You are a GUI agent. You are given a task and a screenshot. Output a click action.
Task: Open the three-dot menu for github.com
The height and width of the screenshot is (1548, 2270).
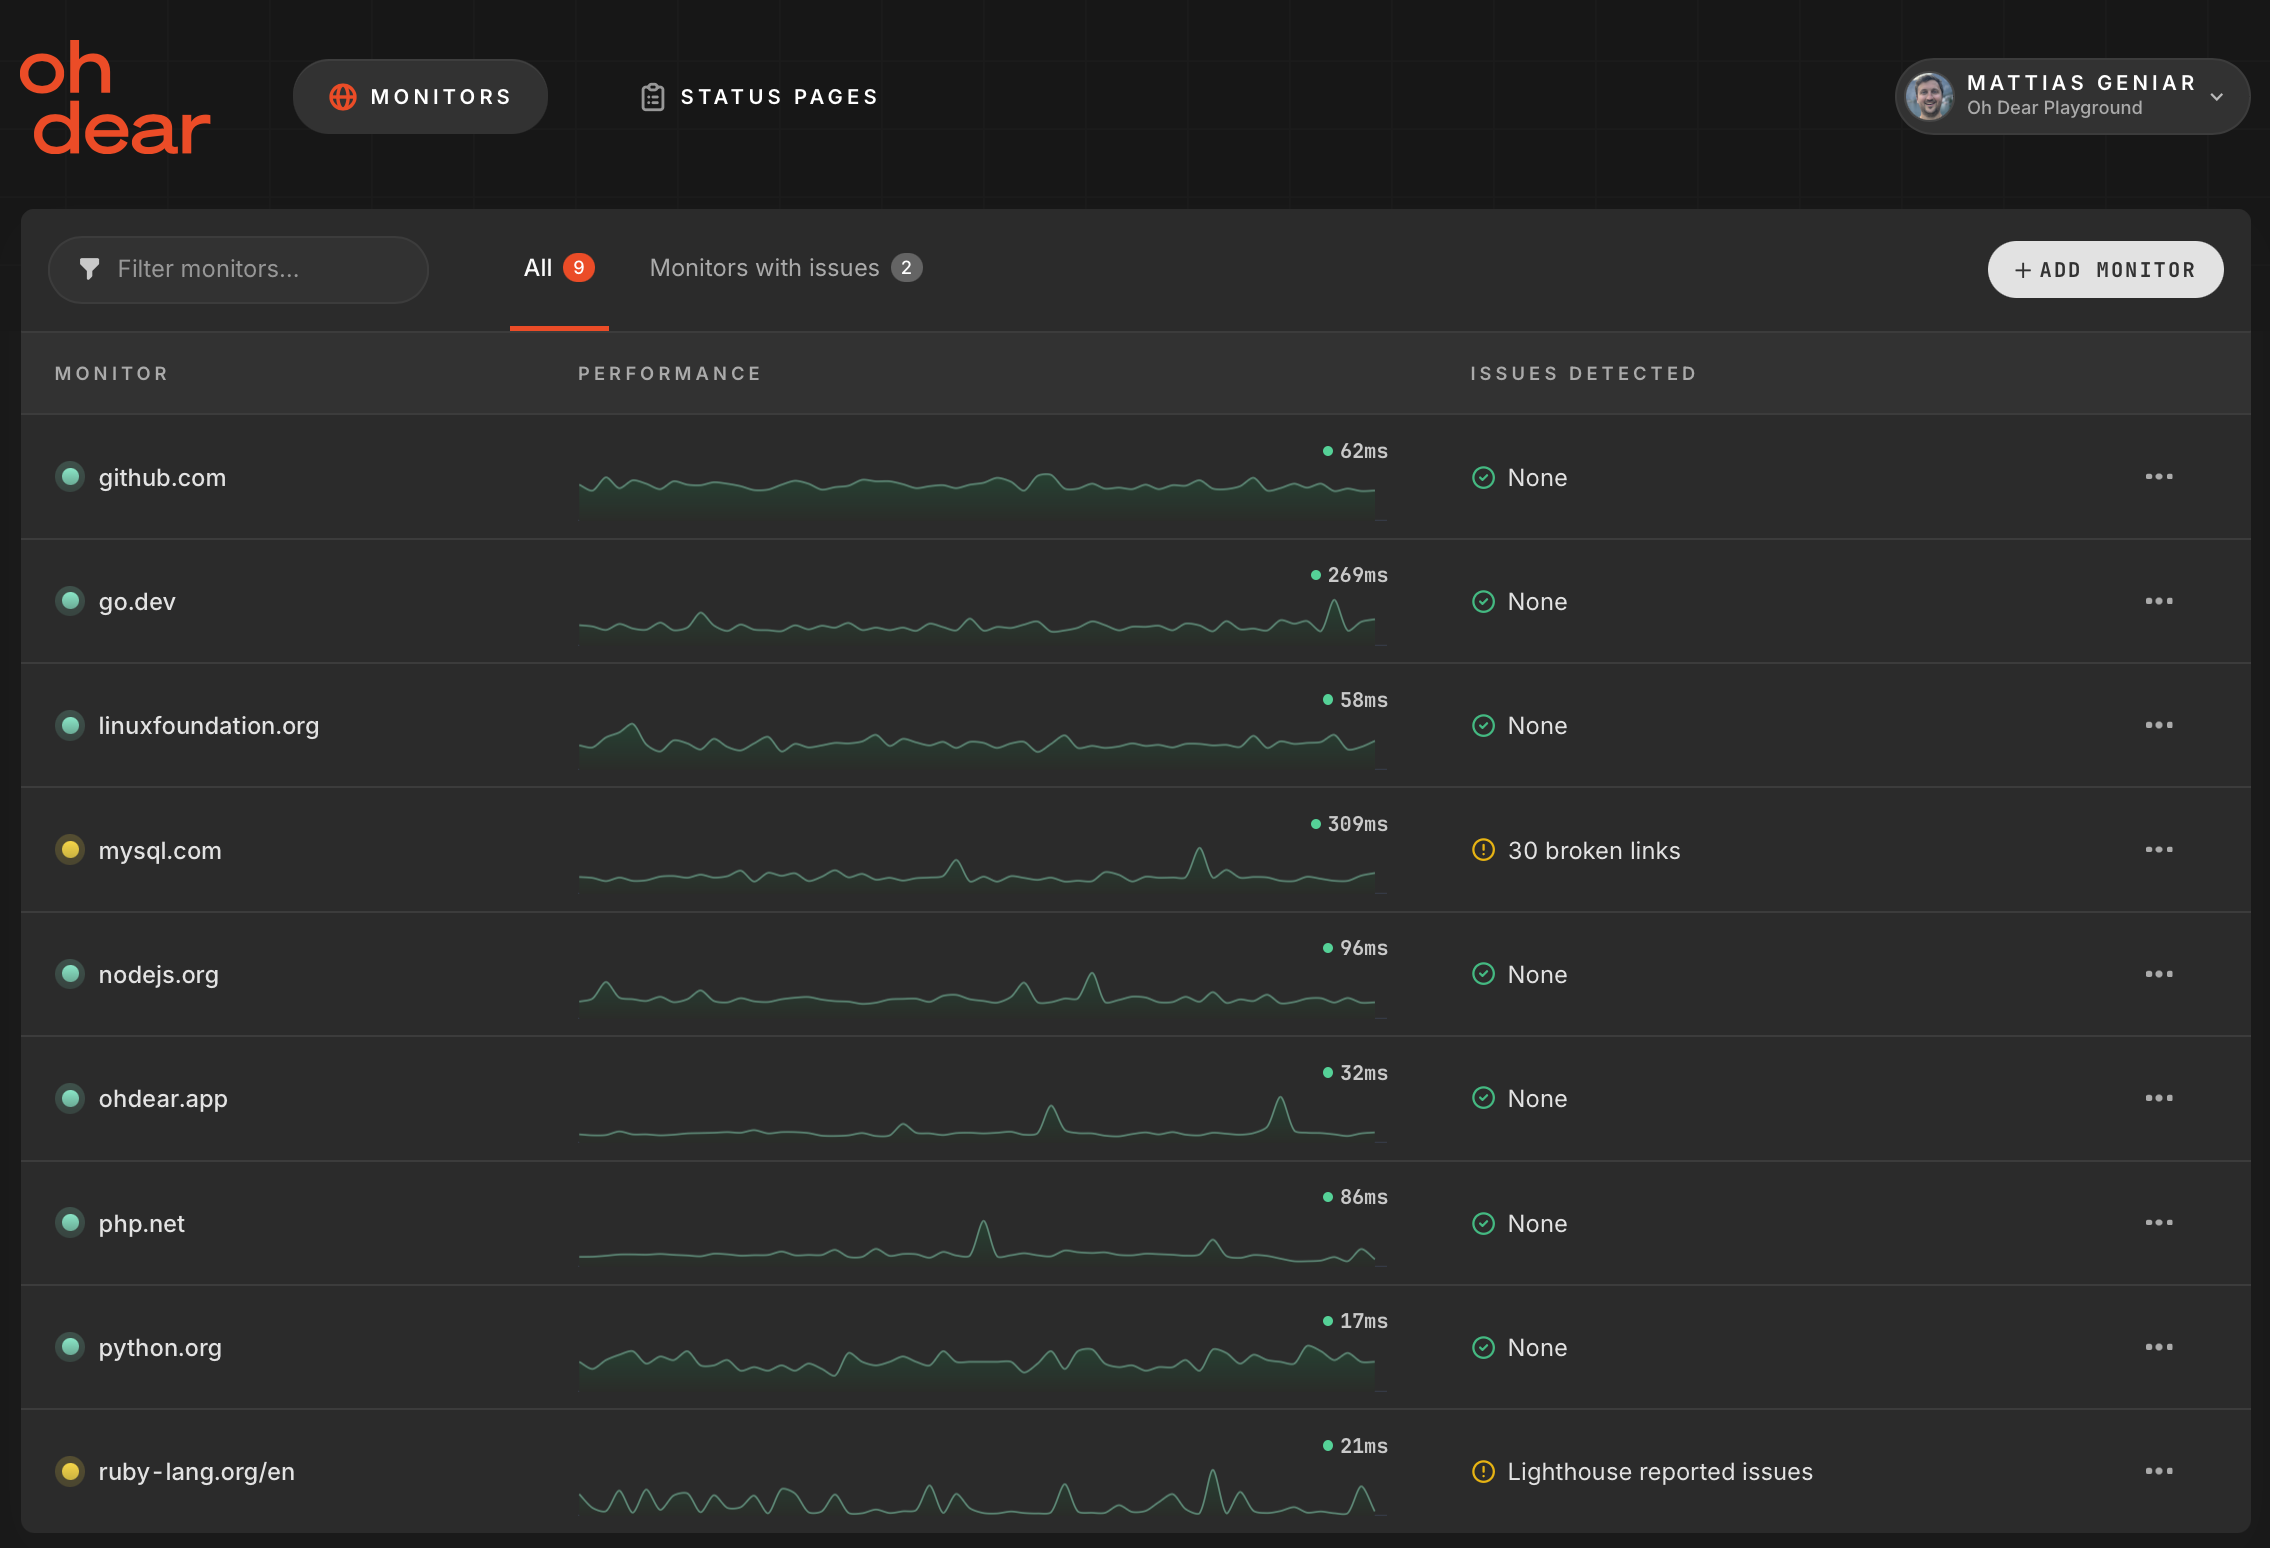point(2159,477)
